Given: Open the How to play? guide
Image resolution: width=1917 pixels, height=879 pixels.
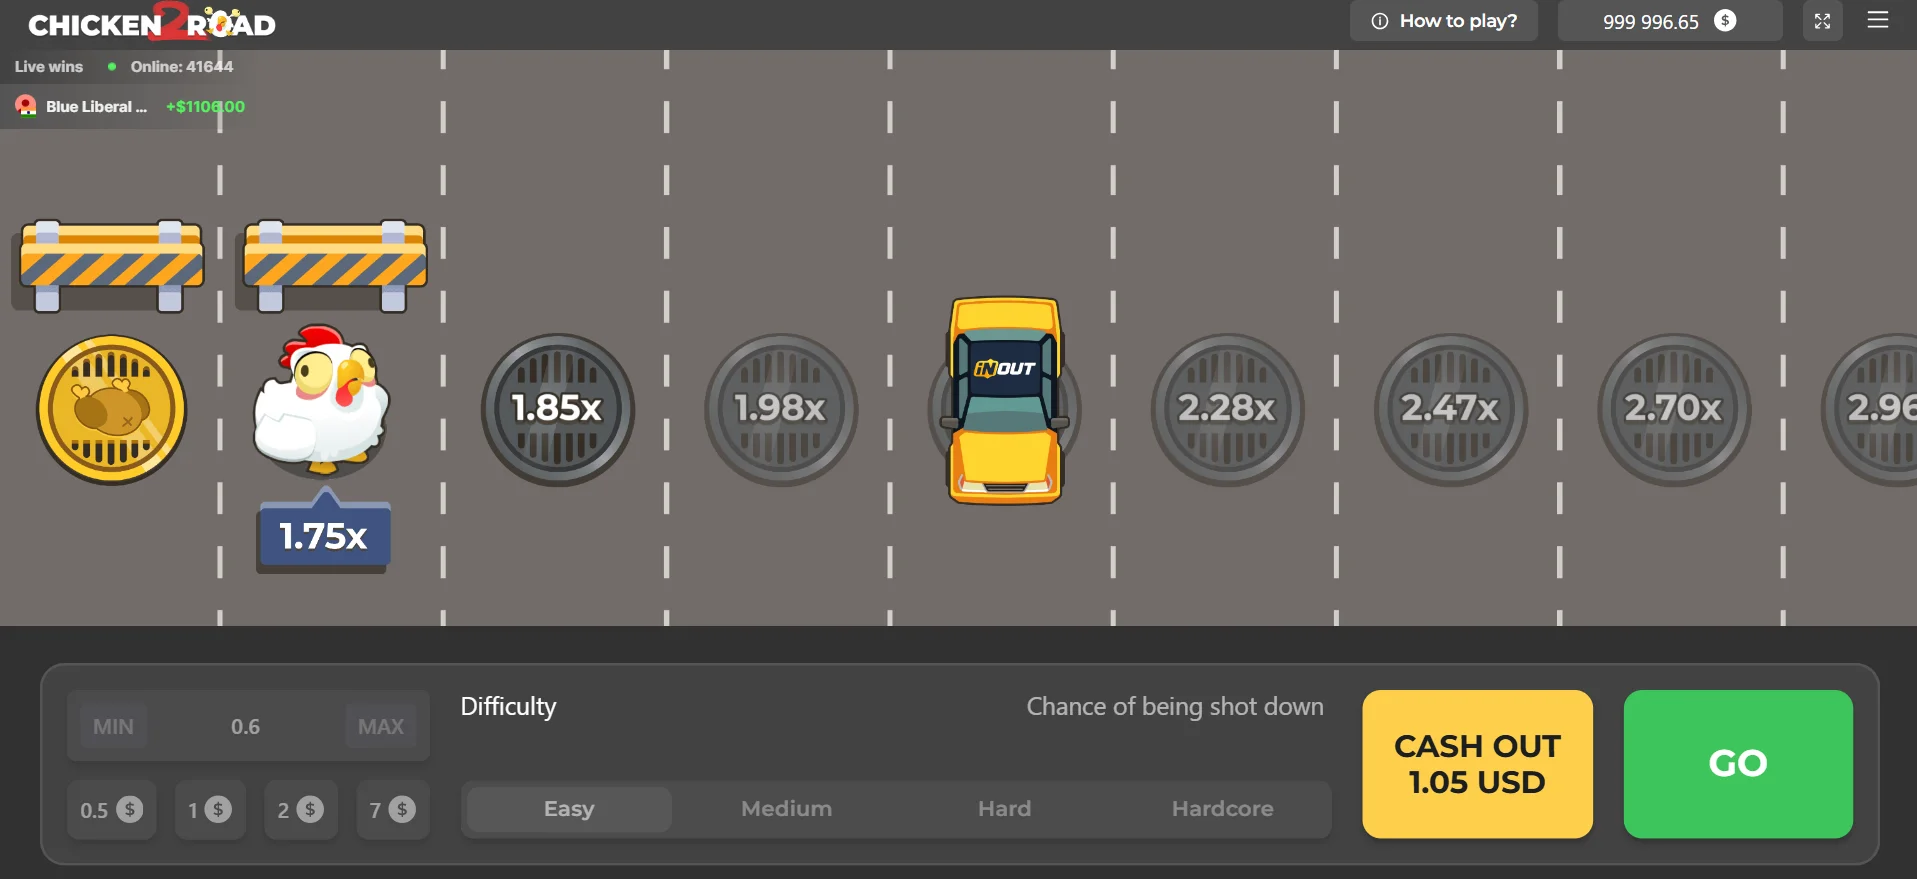Looking at the screenshot, I should coord(1443,21).
